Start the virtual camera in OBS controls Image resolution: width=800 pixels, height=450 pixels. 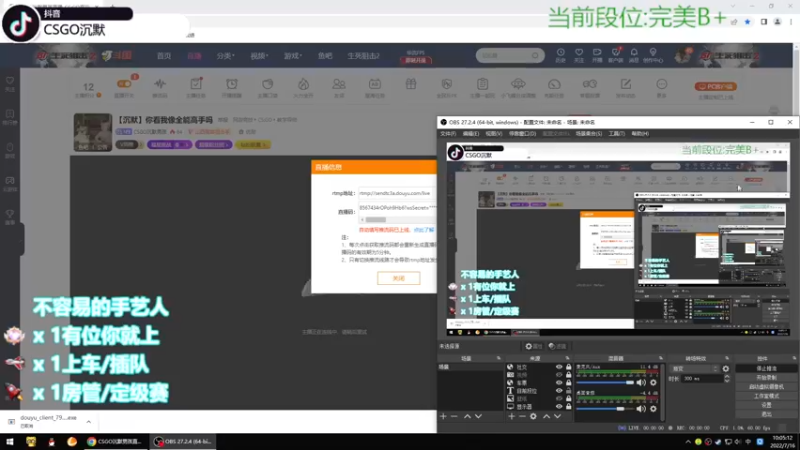coord(766,387)
